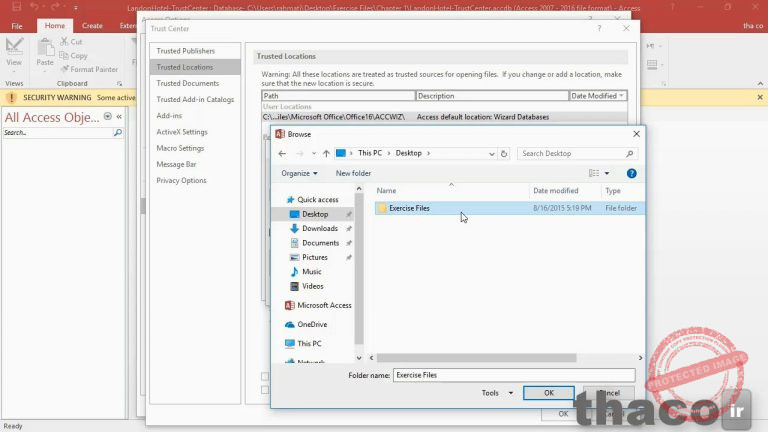Click the up one level arrow

pyautogui.click(x=326, y=153)
